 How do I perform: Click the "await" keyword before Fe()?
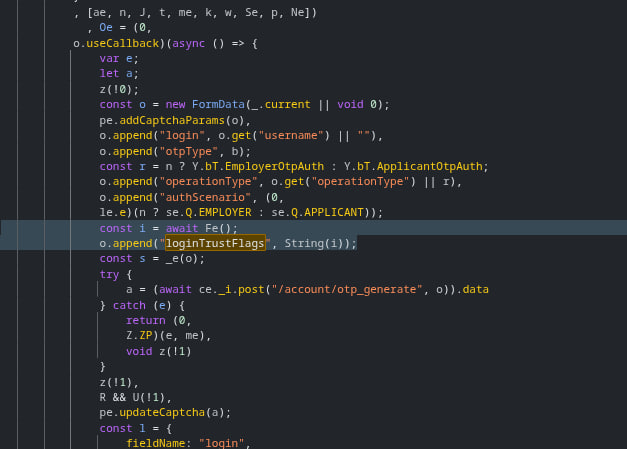(x=182, y=228)
